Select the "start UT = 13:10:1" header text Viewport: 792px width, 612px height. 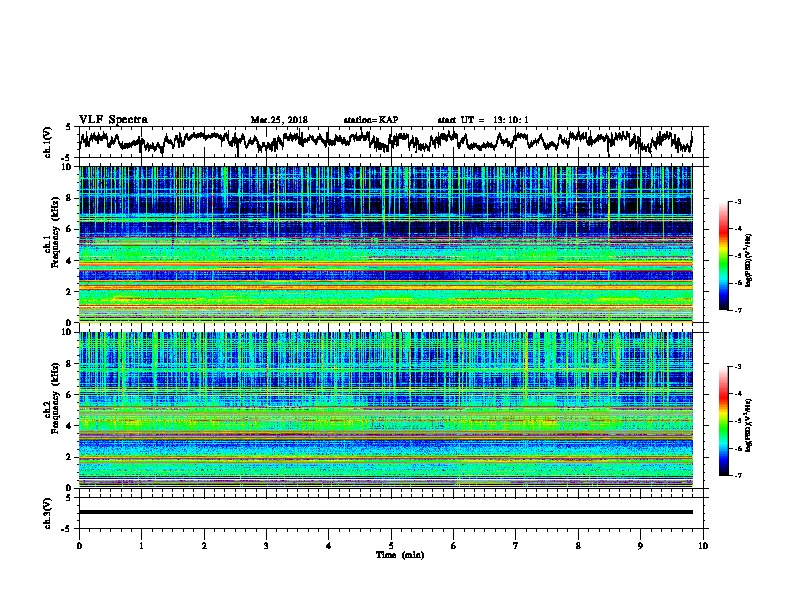[483, 120]
